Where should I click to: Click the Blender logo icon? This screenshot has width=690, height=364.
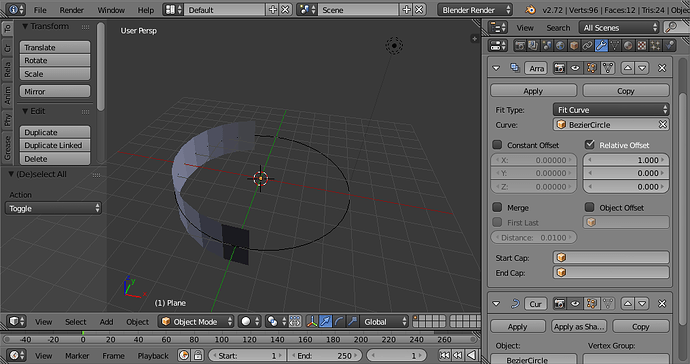530,10
